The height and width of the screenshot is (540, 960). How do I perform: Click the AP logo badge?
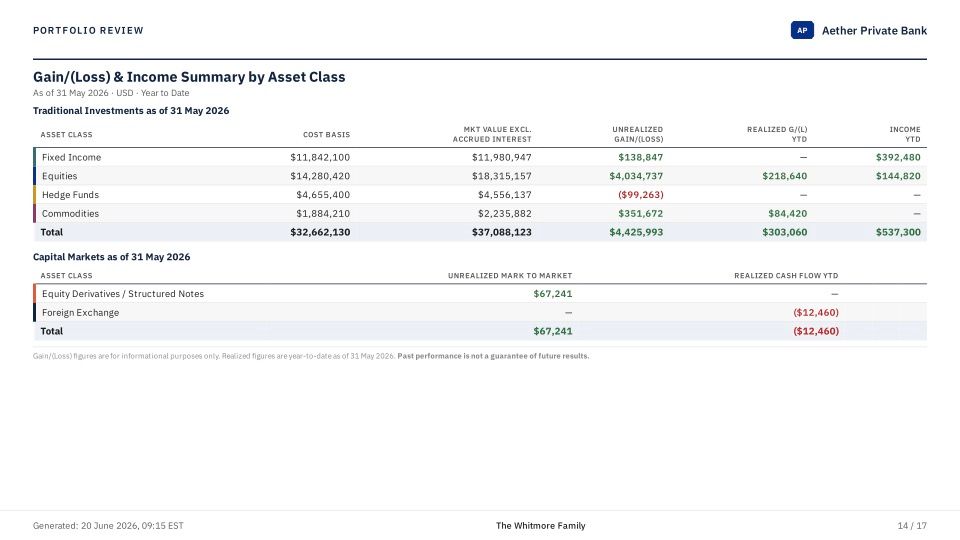(802, 30)
